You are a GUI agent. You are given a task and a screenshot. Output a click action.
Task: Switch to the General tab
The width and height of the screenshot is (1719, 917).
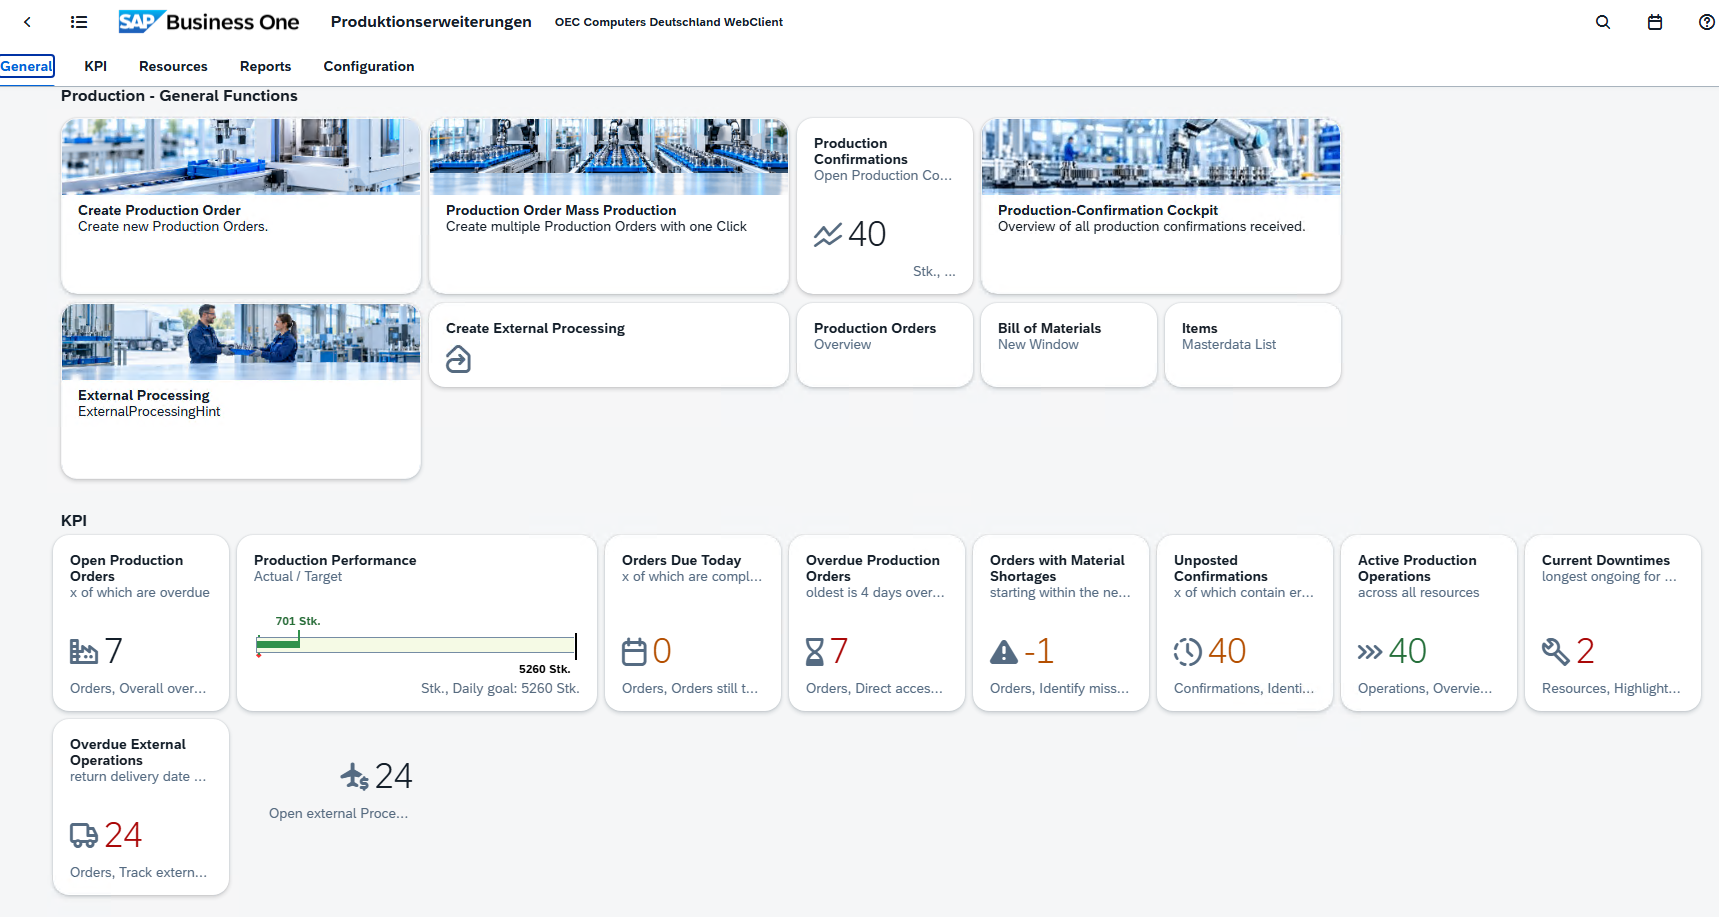click(x=27, y=66)
